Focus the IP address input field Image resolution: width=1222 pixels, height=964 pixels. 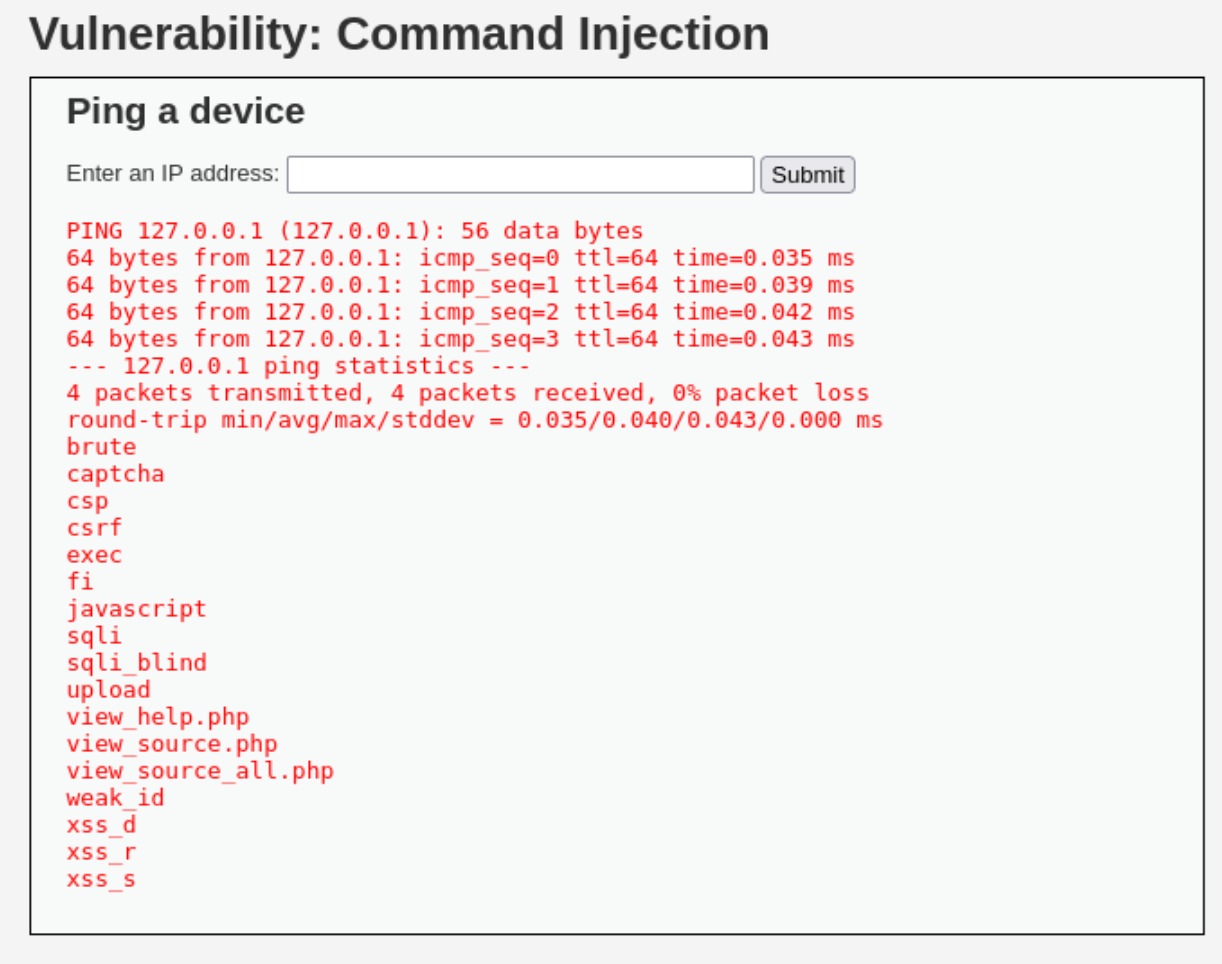coord(520,174)
